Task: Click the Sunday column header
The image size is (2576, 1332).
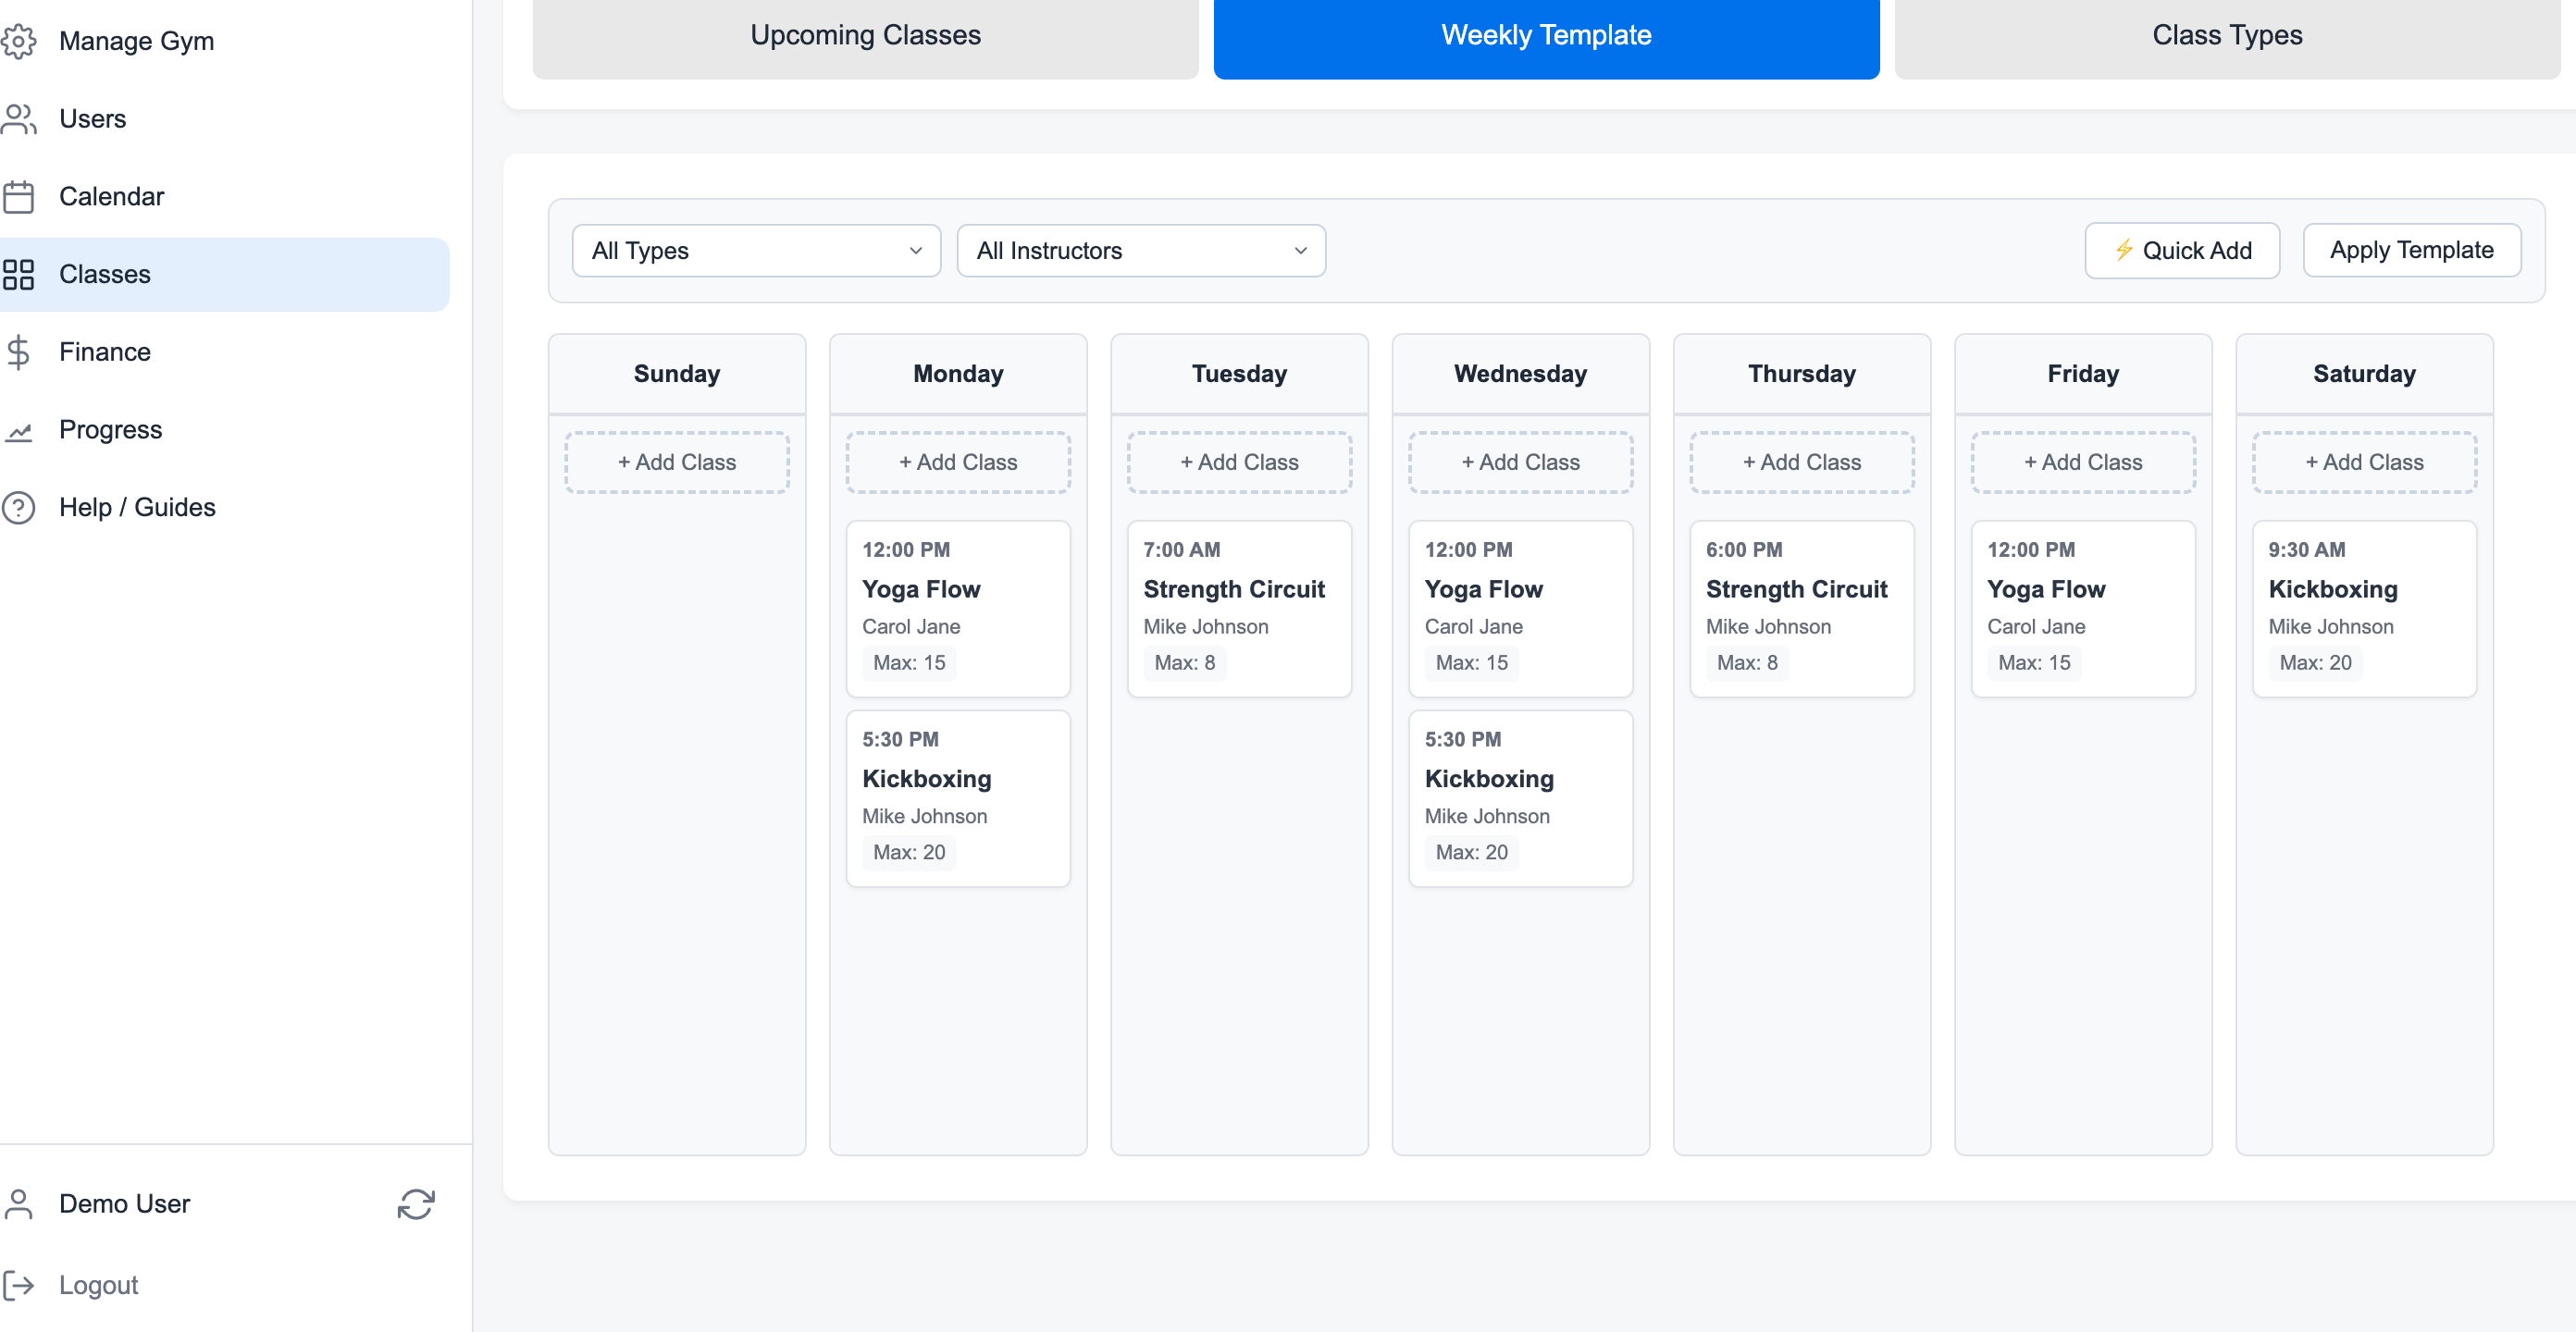Action: (677, 374)
